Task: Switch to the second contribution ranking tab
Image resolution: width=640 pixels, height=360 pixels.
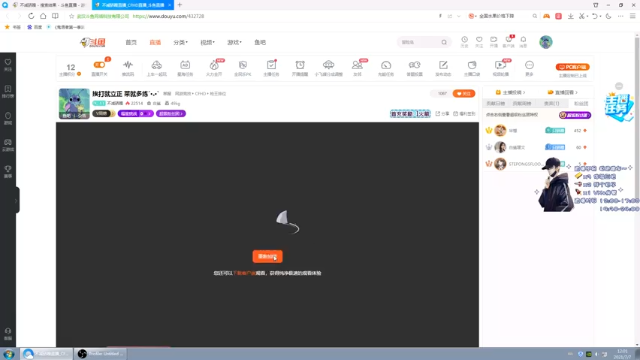Action: pos(522,104)
